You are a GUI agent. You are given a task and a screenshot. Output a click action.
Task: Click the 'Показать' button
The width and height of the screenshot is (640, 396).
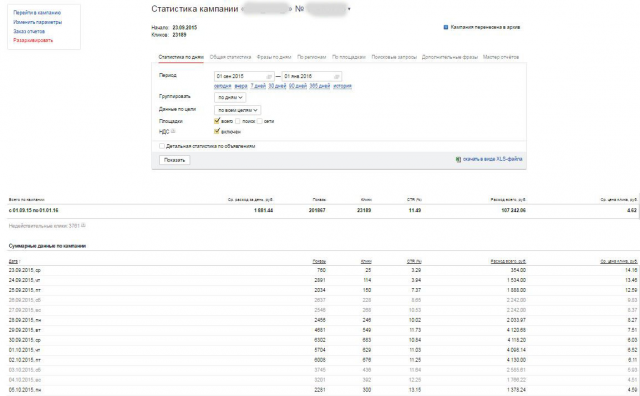pos(174,160)
